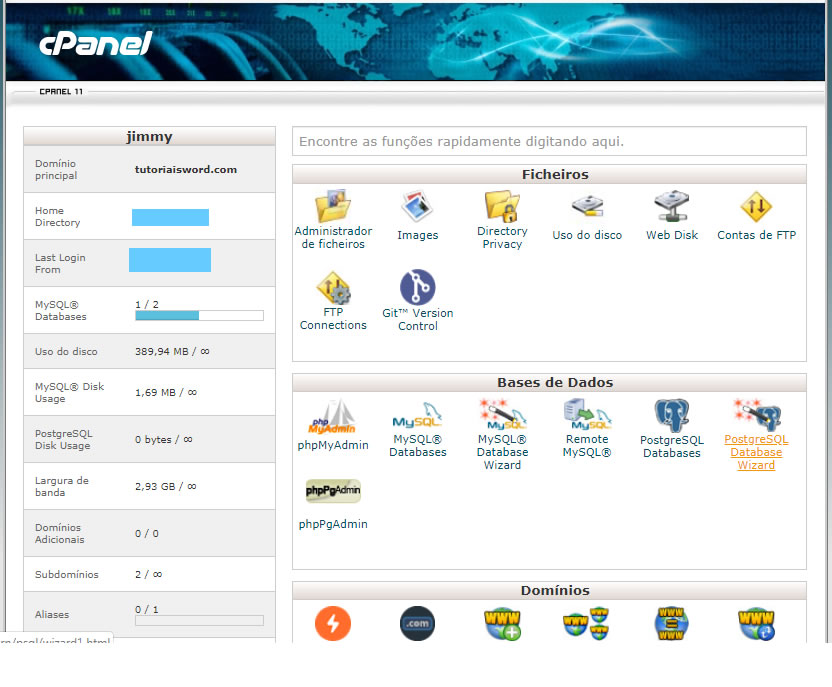Click the MySQL® Database Wizard link text
Image resolution: width=832 pixels, height=687 pixels.
pos(502,452)
